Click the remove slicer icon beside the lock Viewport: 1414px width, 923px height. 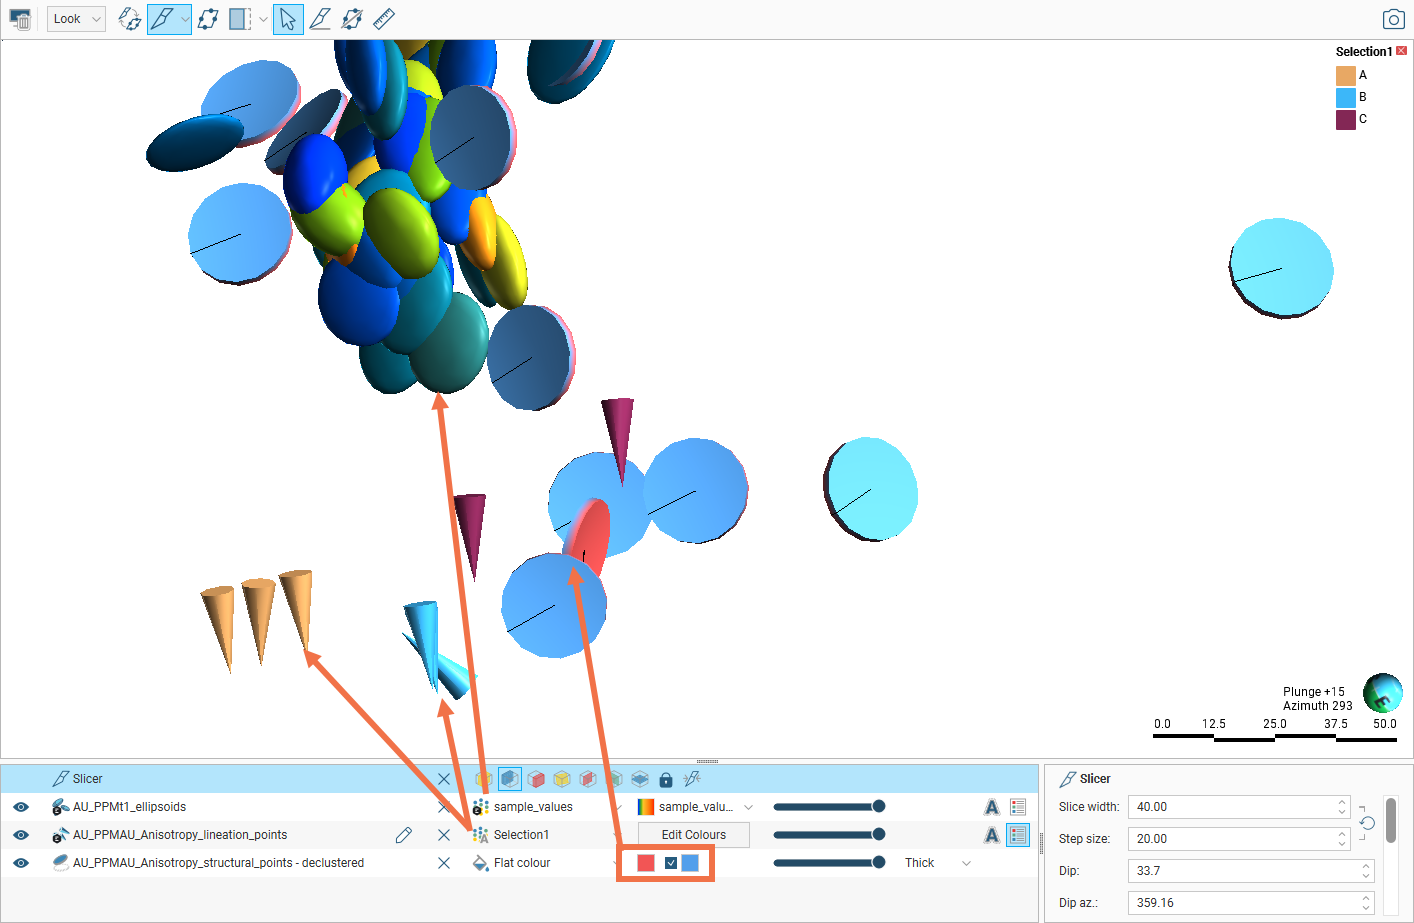pyautogui.click(x=692, y=779)
